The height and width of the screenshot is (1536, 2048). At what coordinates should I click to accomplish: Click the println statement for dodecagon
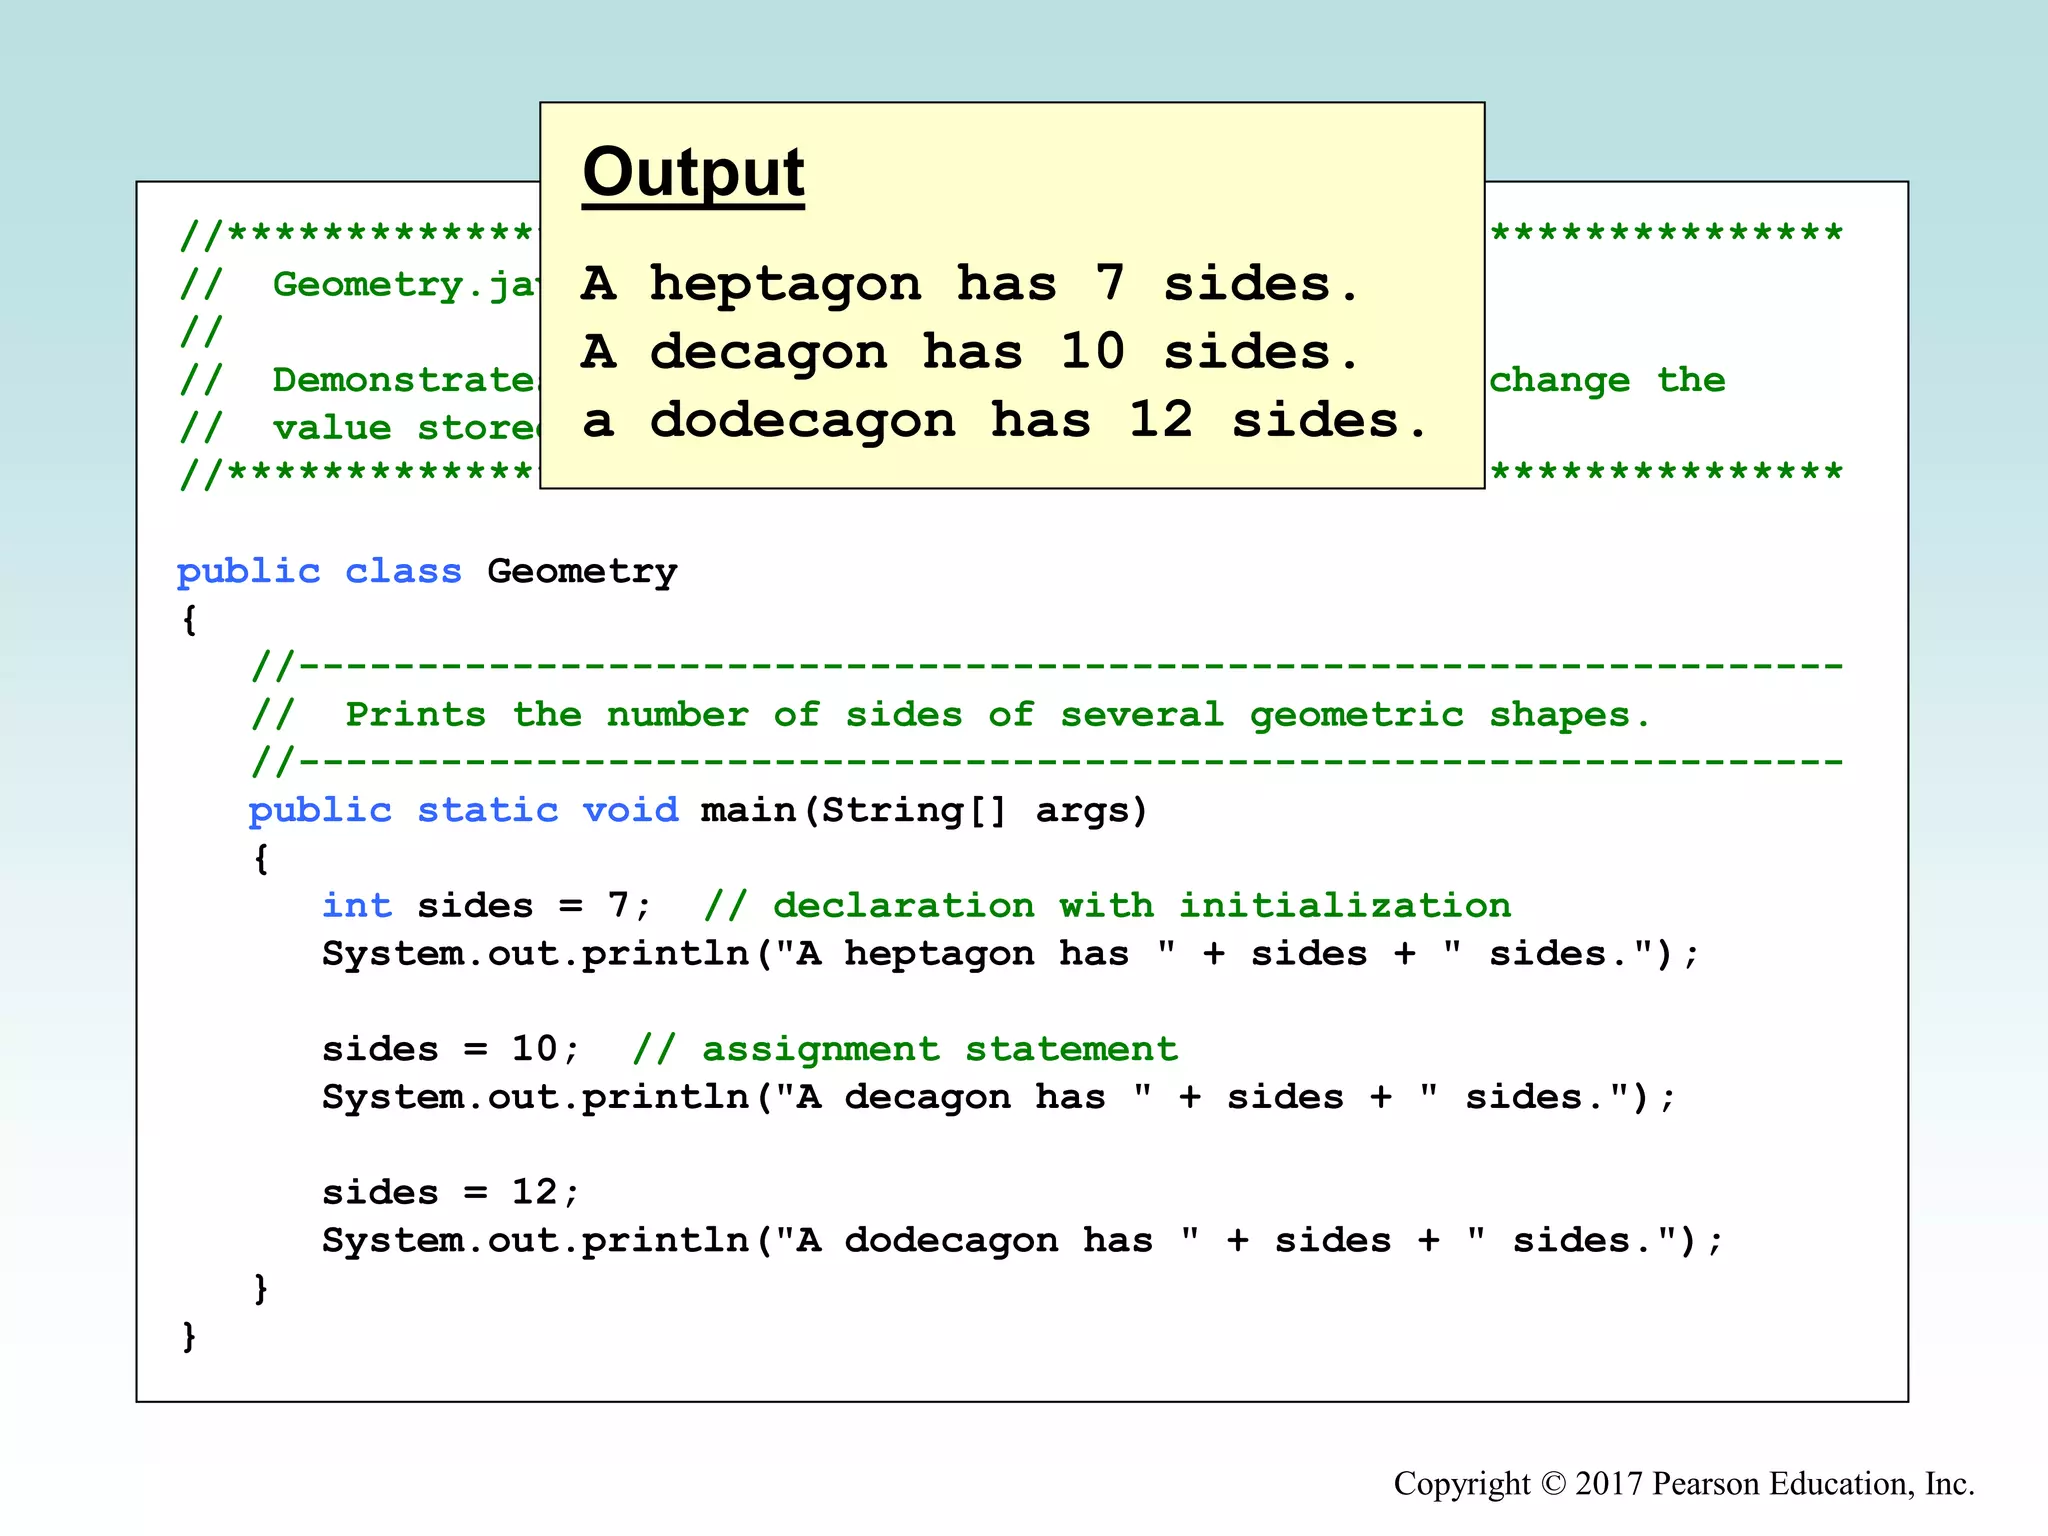[1022, 1241]
